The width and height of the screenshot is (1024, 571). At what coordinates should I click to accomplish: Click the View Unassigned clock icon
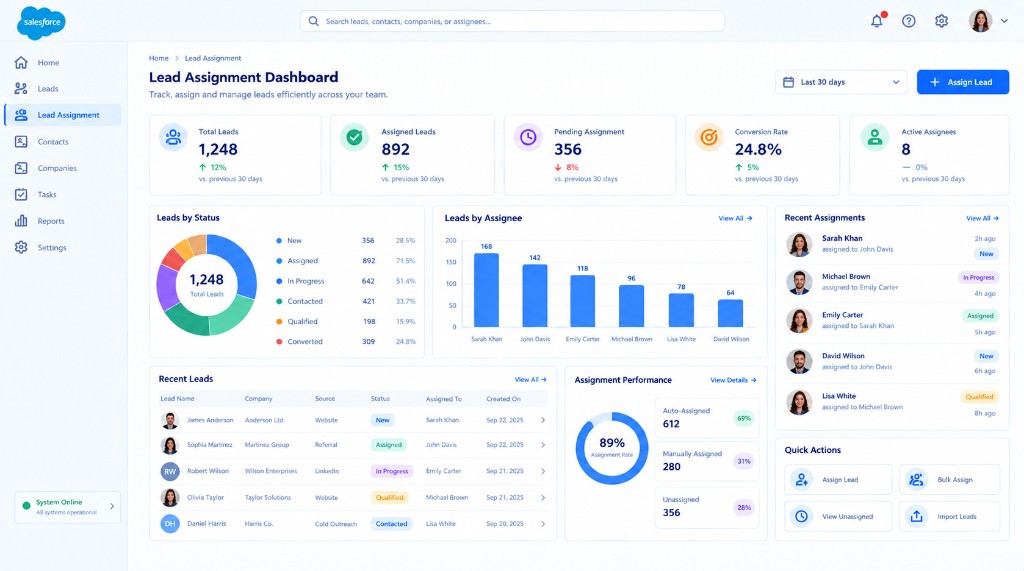coord(801,516)
